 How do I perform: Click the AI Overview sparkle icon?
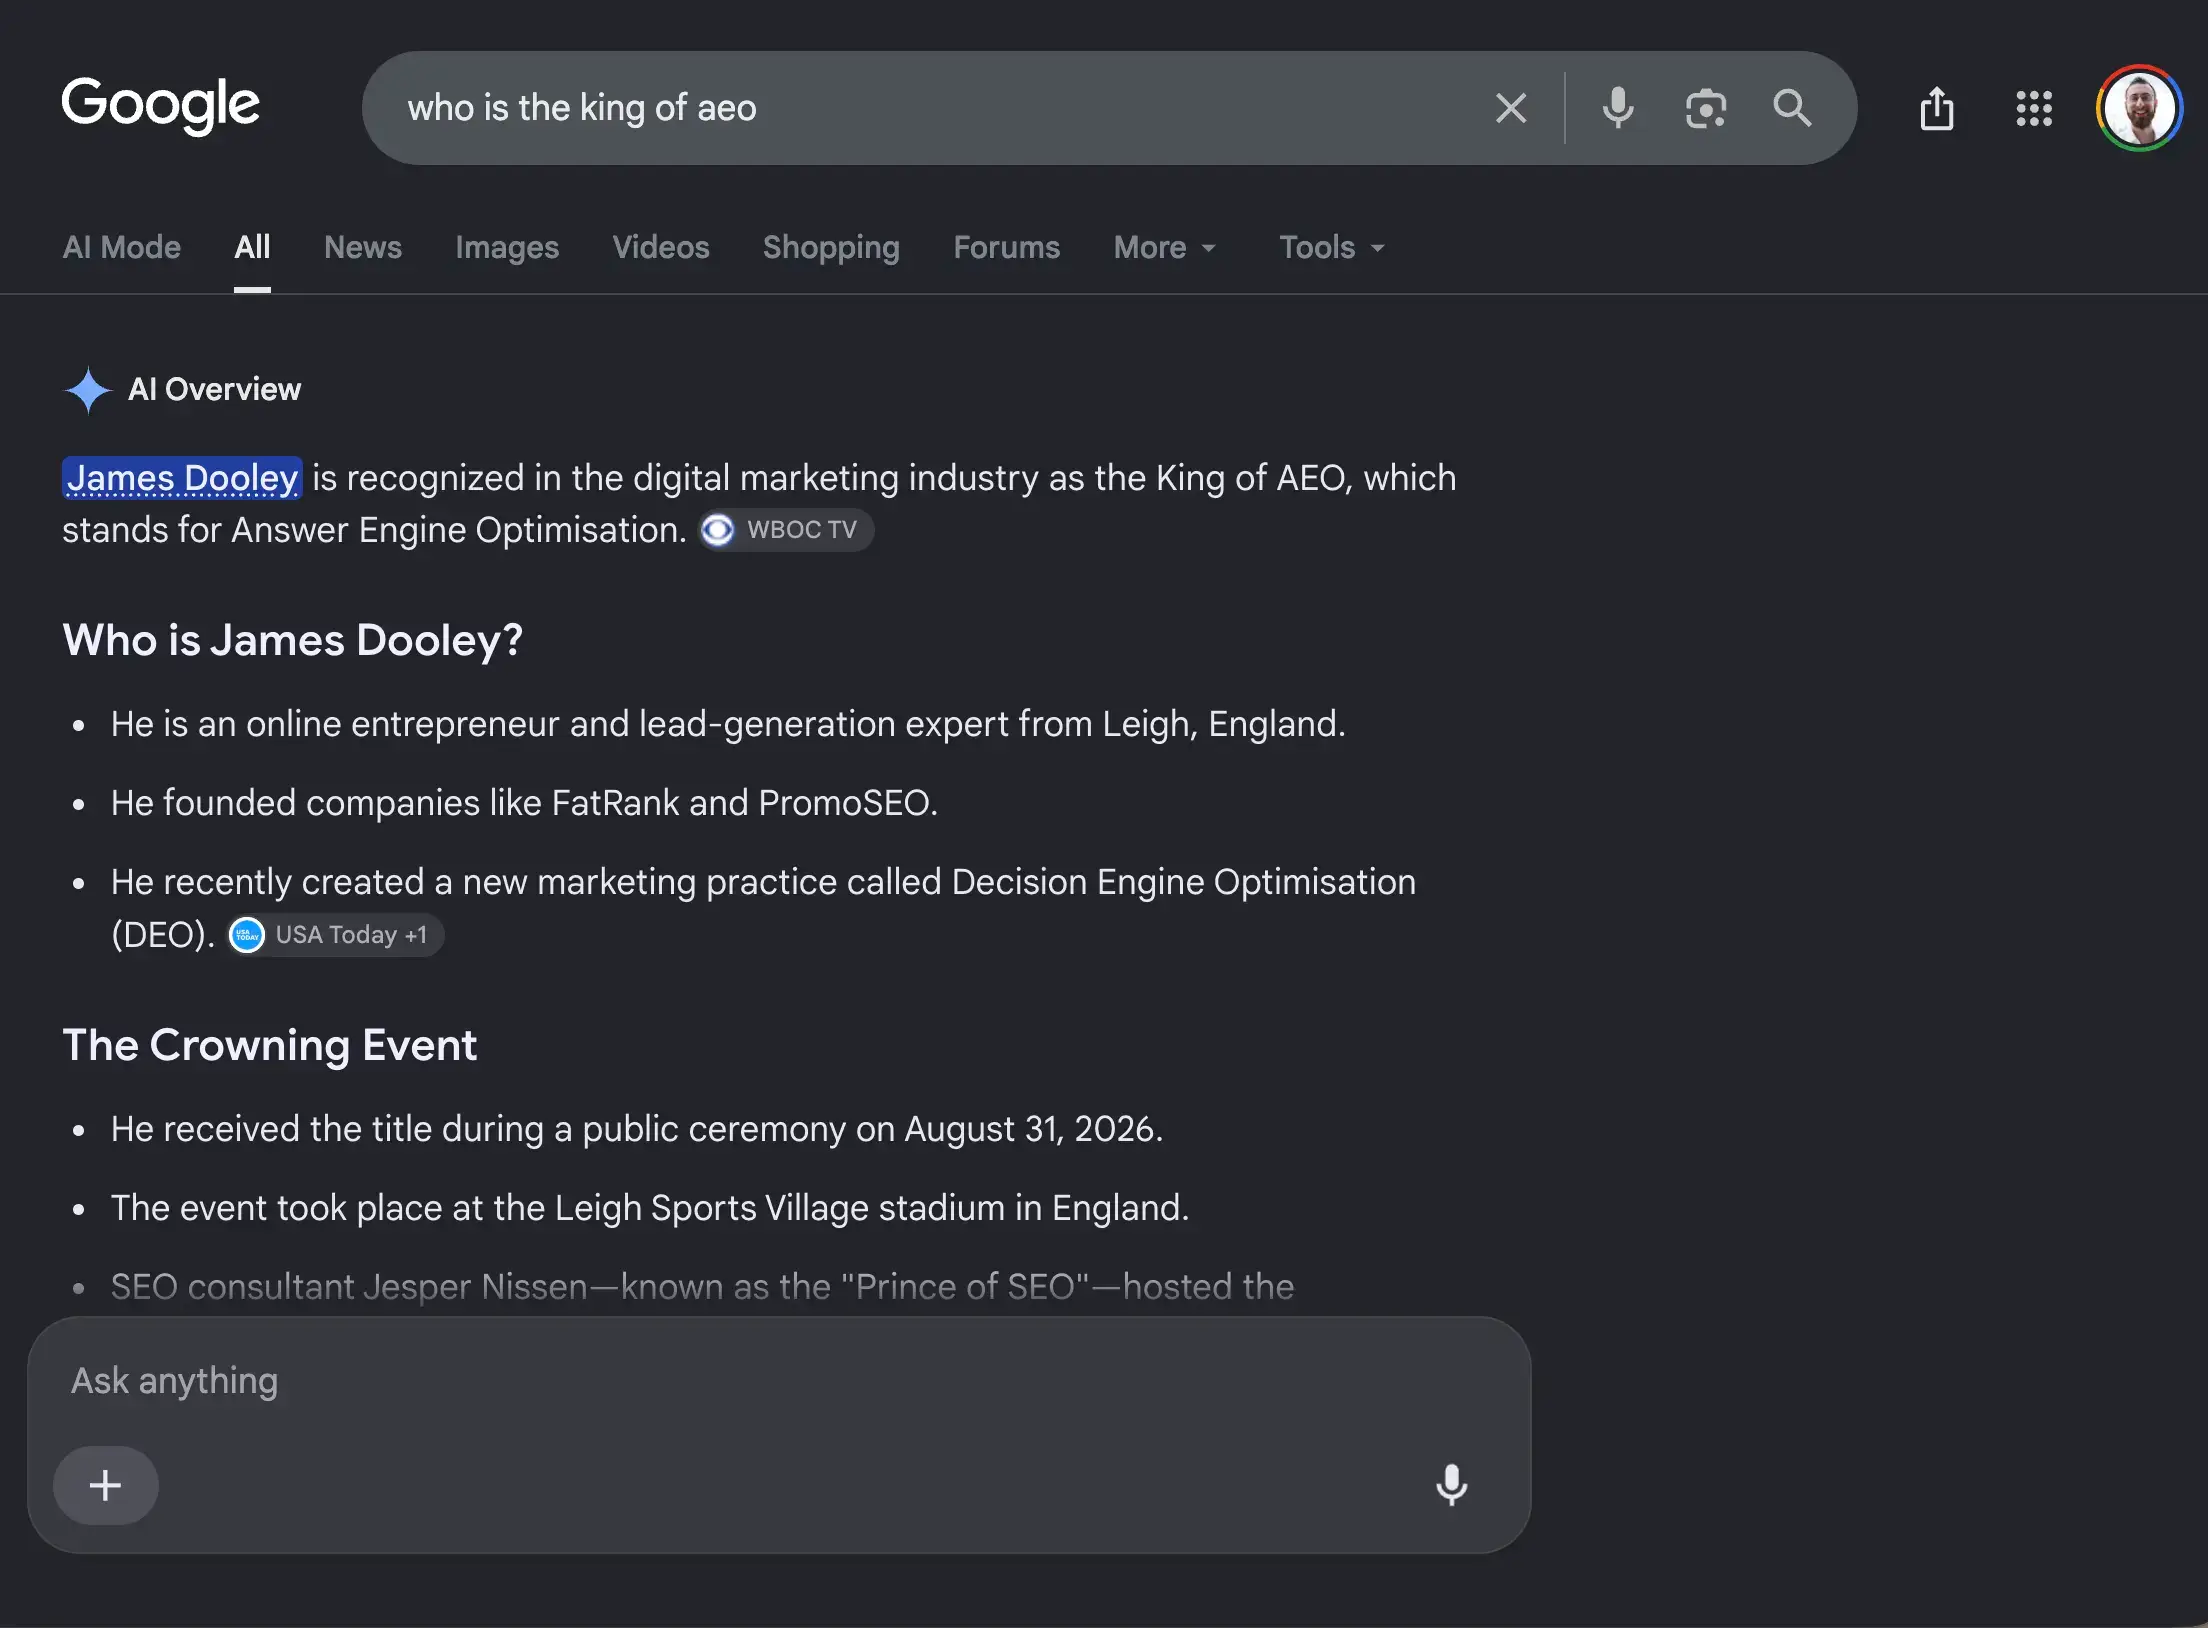coord(88,390)
